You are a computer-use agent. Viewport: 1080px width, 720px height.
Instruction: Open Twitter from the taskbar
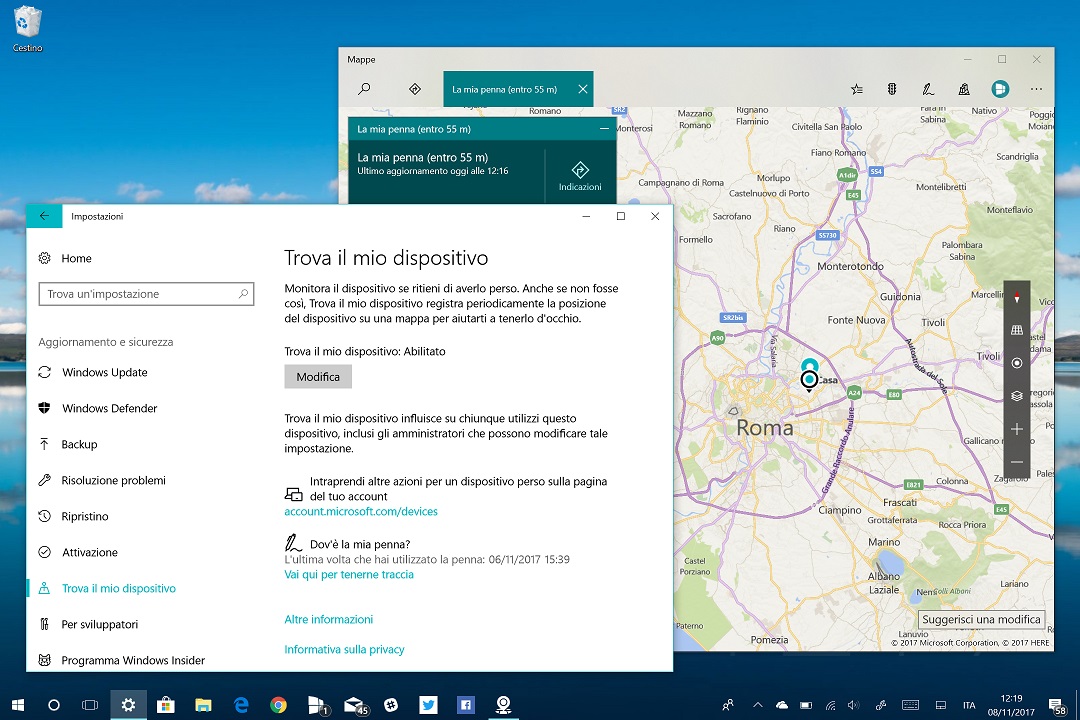click(428, 705)
